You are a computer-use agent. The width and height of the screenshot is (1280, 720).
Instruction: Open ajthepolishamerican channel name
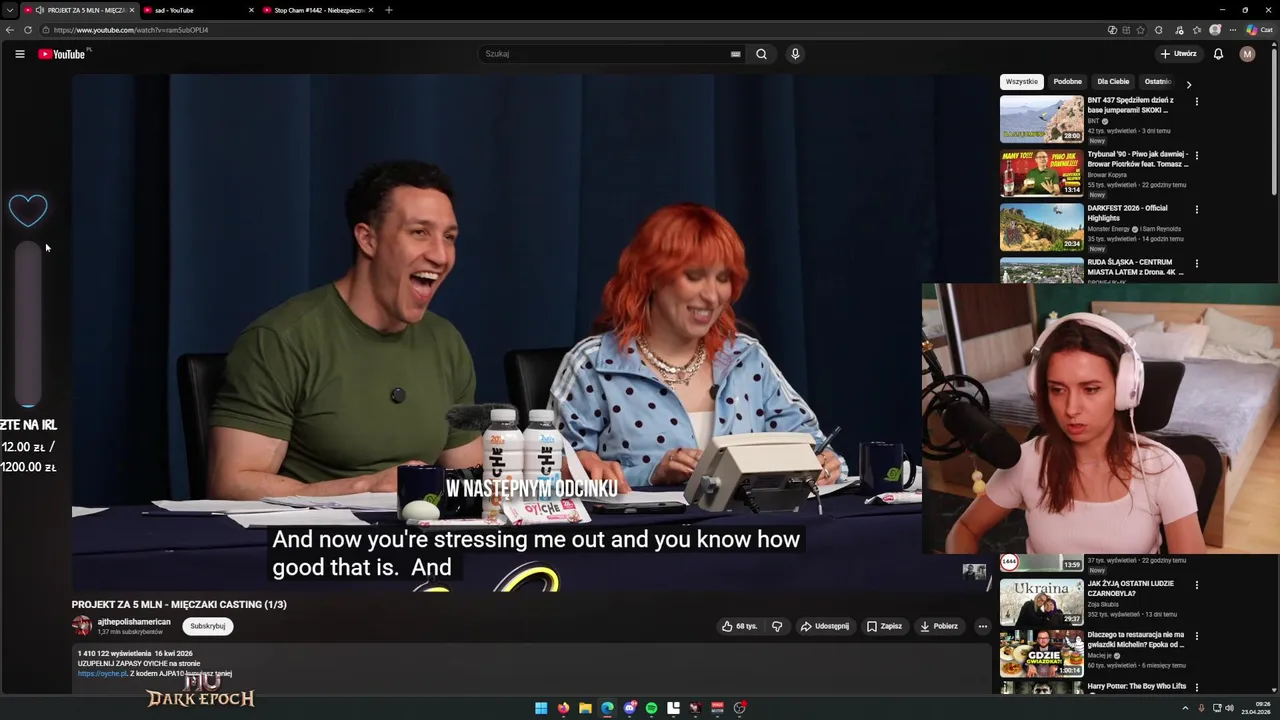134,622
